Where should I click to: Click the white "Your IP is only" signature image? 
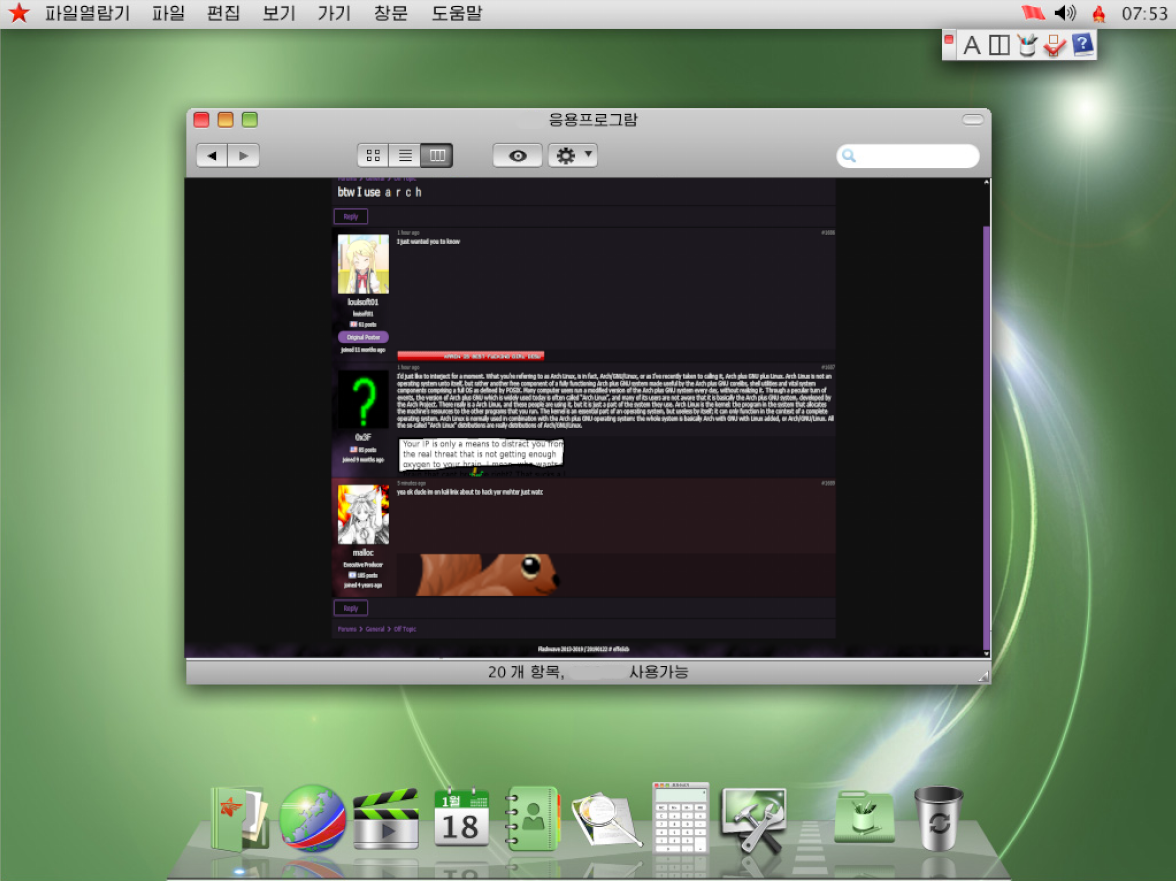[481, 456]
